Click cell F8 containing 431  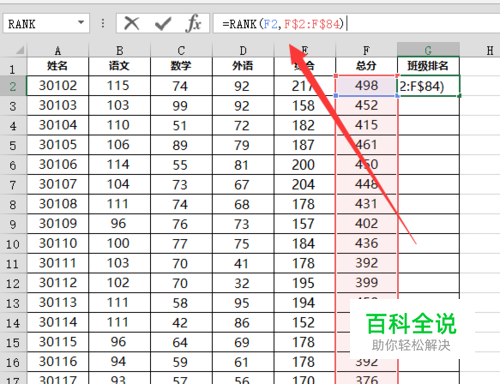pyautogui.click(x=366, y=204)
